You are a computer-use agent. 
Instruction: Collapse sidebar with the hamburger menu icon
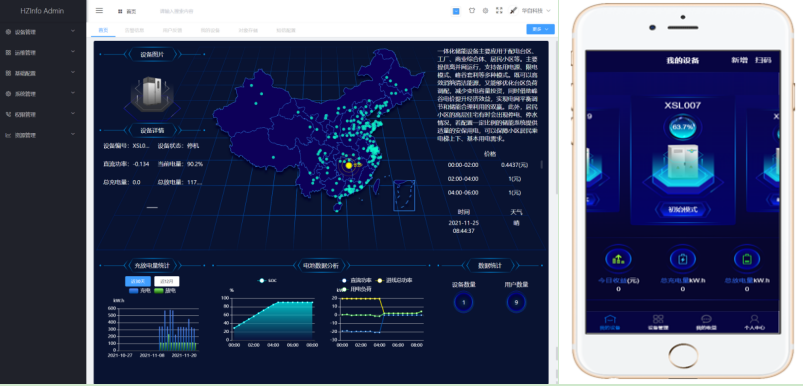pyautogui.click(x=99, y=10)
